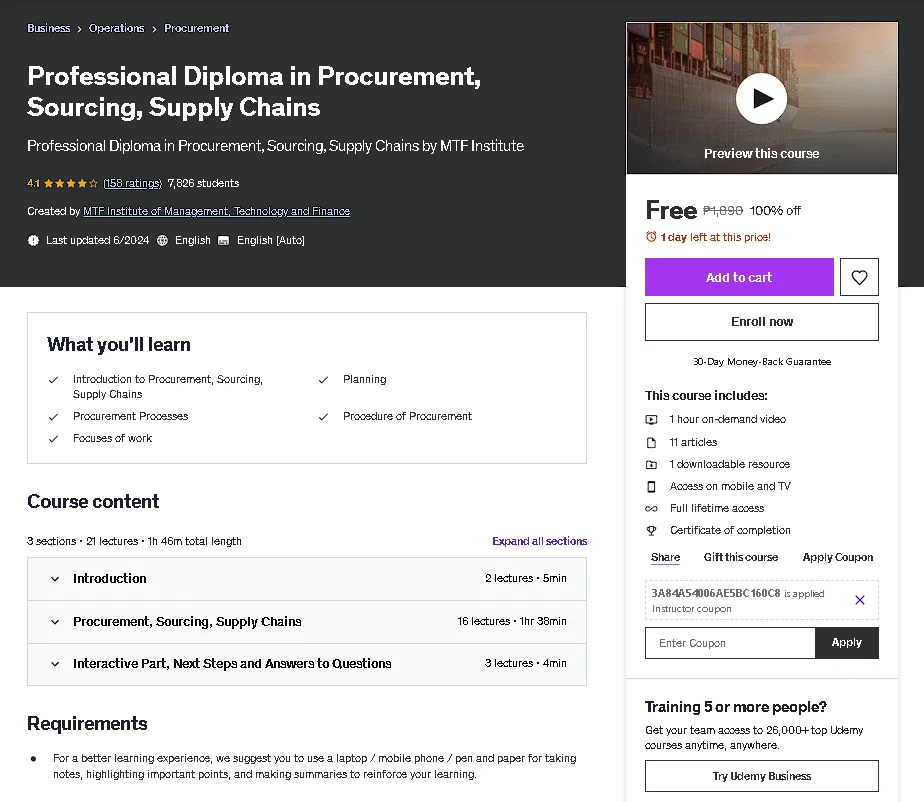
Task: Click the coupon Apply button
Action: pos(847,643)
